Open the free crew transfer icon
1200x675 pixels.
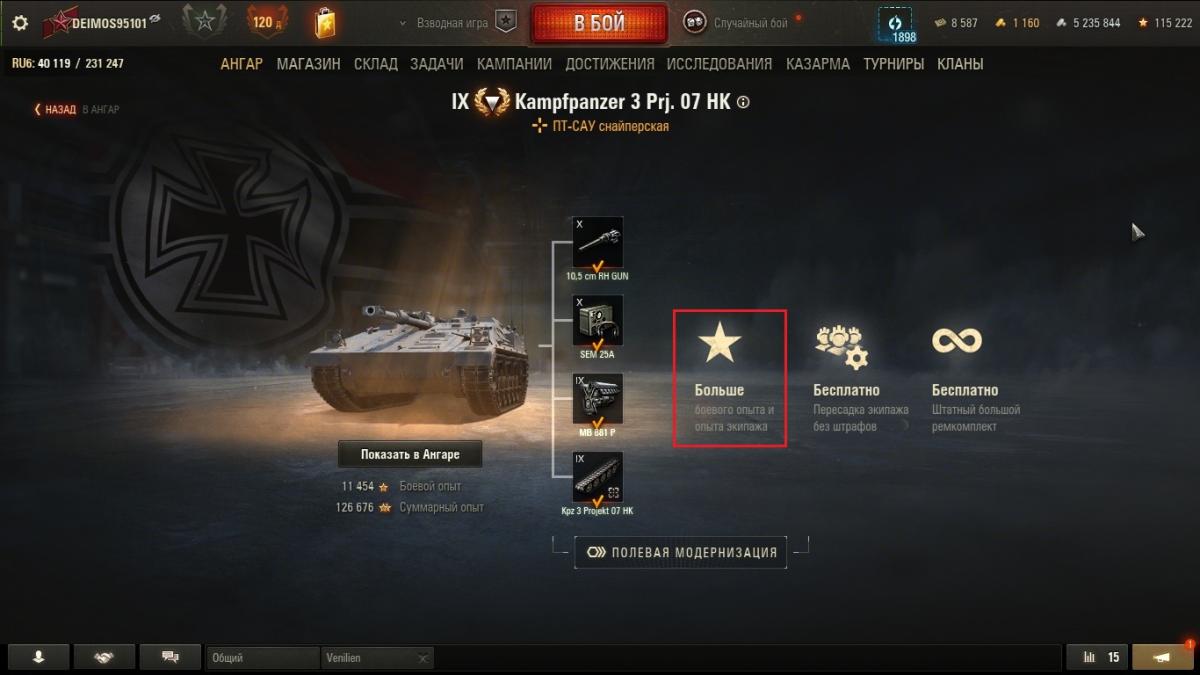841,347
